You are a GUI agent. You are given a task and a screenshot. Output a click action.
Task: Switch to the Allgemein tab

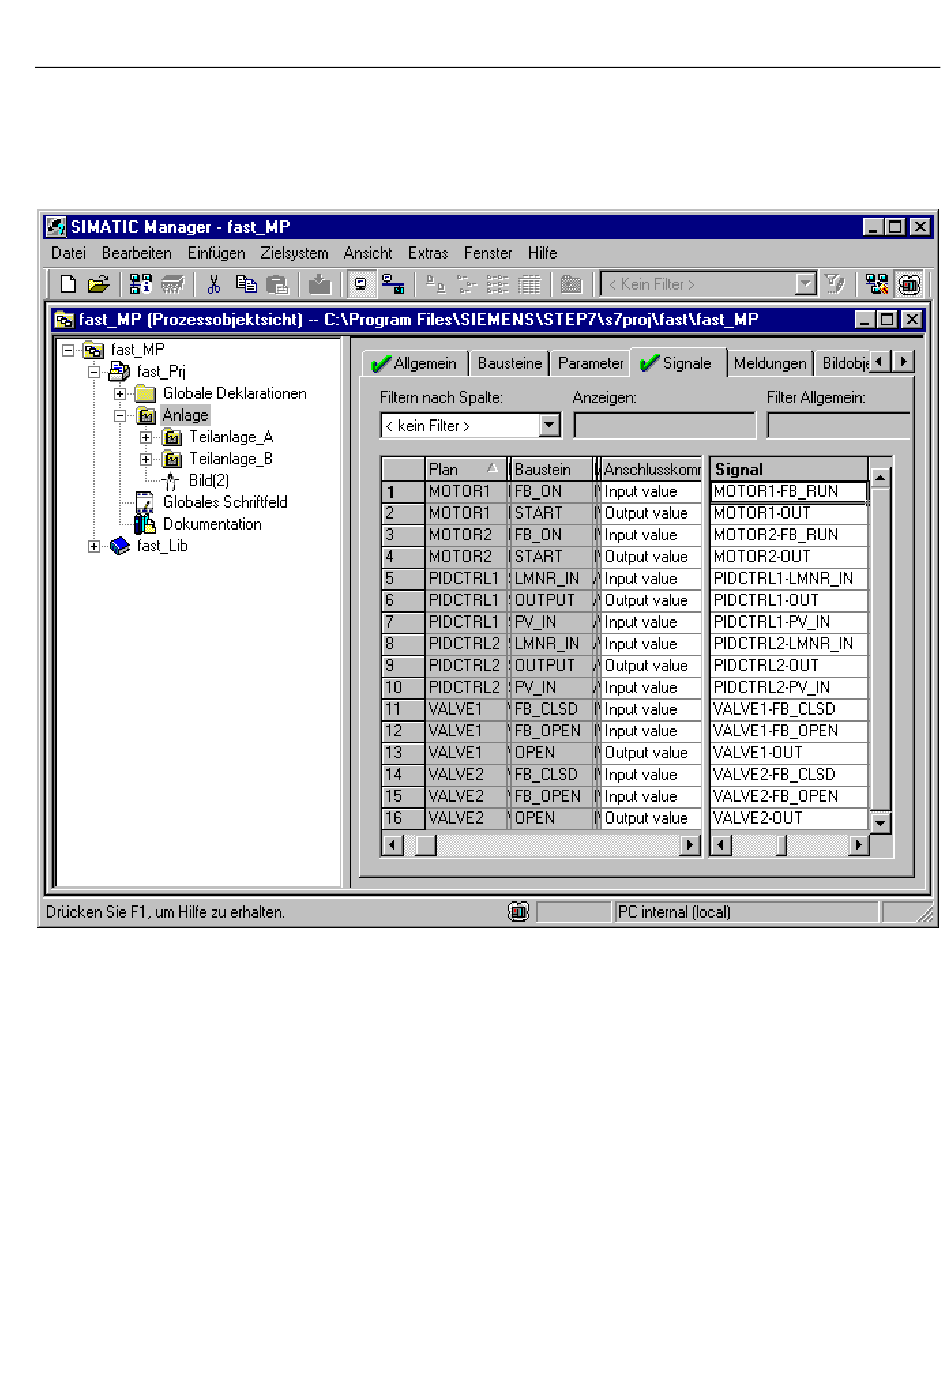coord(414,364)
